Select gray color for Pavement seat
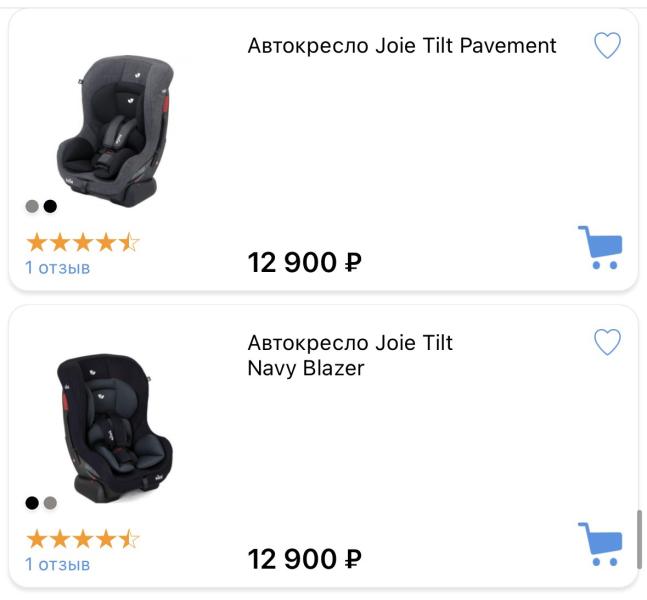Screen dimensions: 647x600 point(32,206)
